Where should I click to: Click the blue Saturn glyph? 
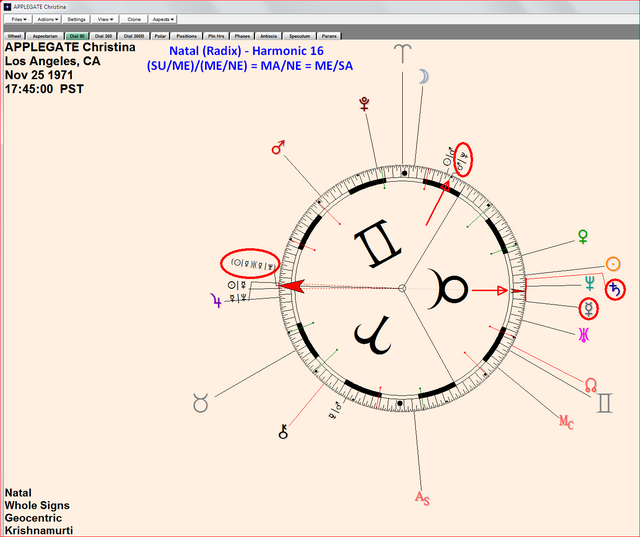click(615, 290)
